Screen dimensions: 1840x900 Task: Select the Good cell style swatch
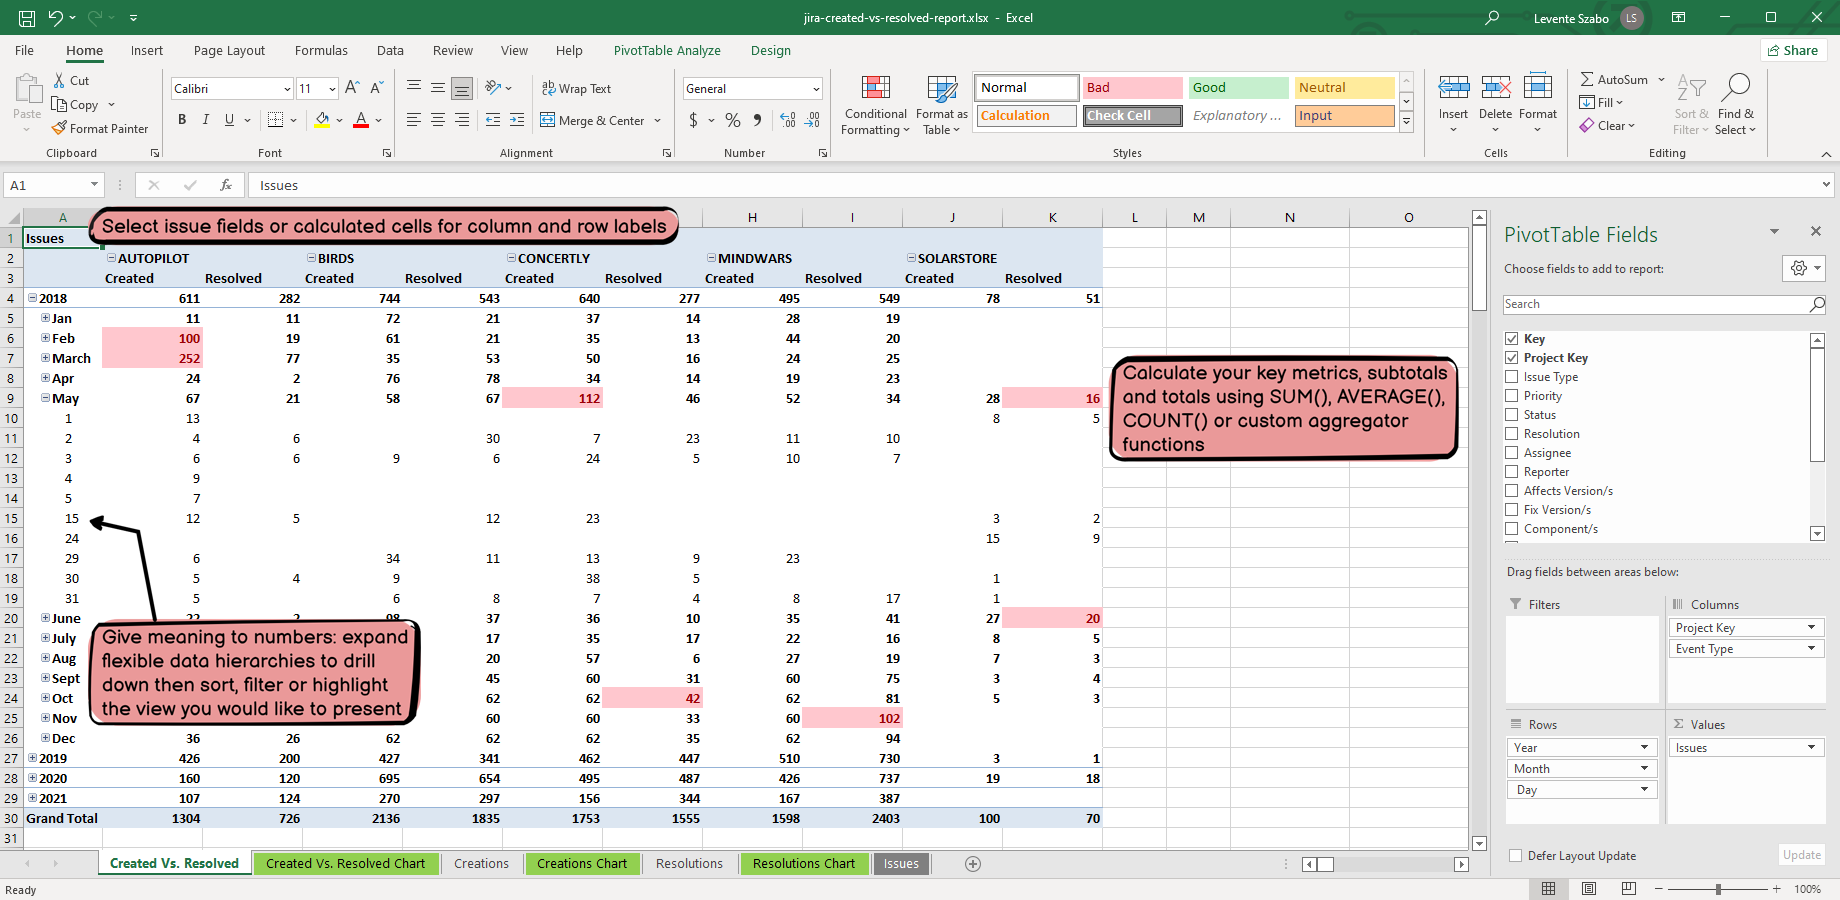[1237, 88]
